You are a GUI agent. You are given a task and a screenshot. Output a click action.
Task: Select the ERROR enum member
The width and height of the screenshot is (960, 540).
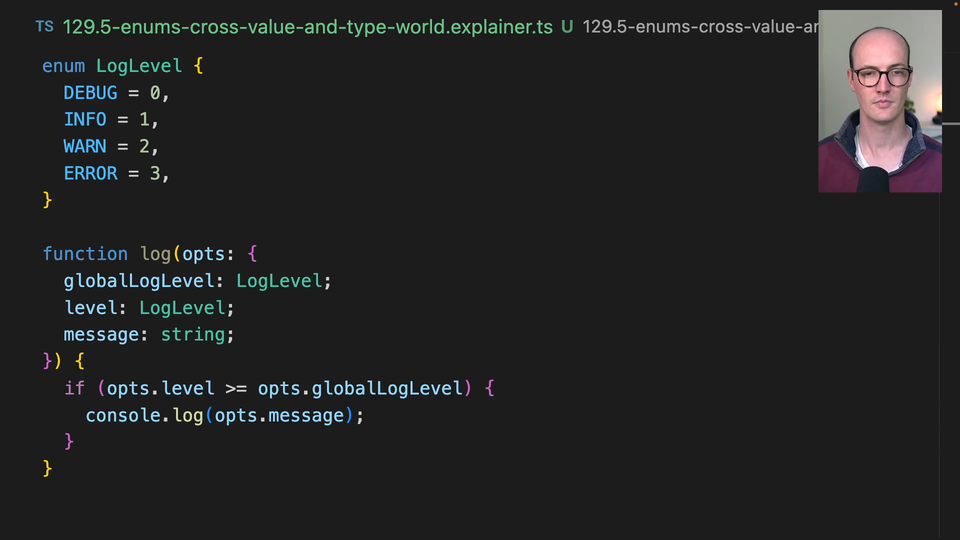[x=90, y=174]
